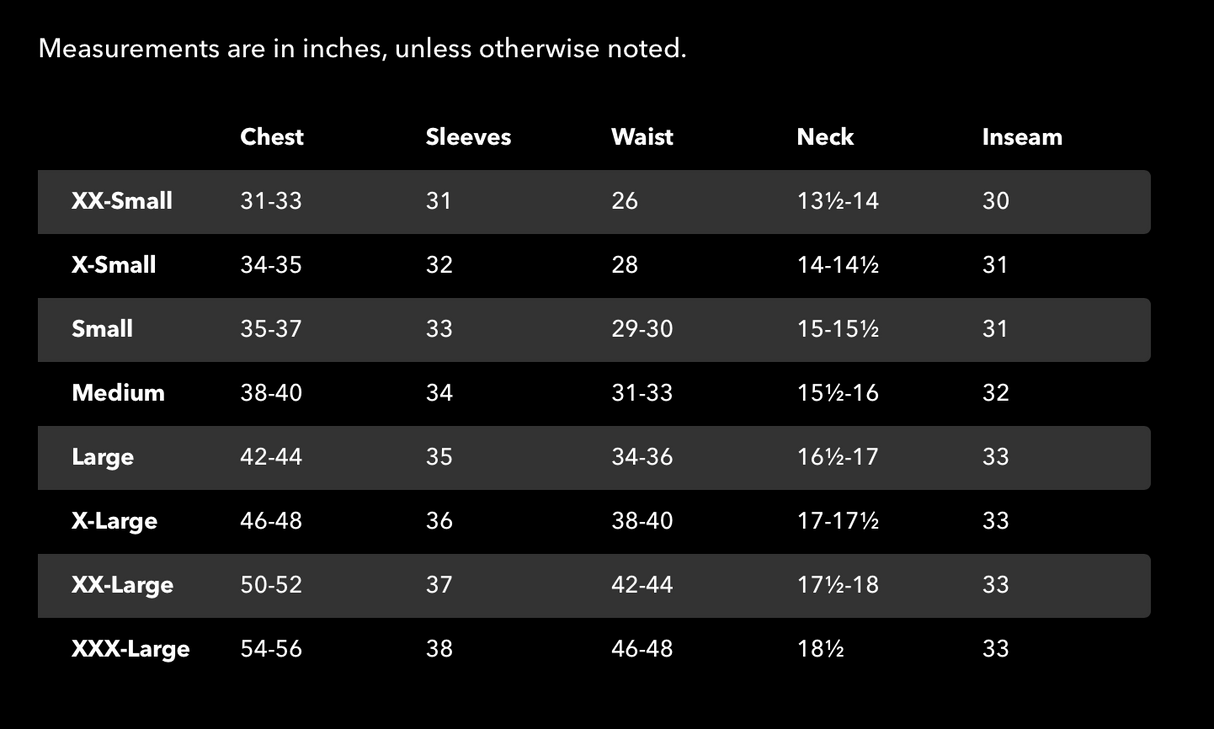Select the X-Small row label
This screenshot has height=729, width=1214.
(114, 265)
